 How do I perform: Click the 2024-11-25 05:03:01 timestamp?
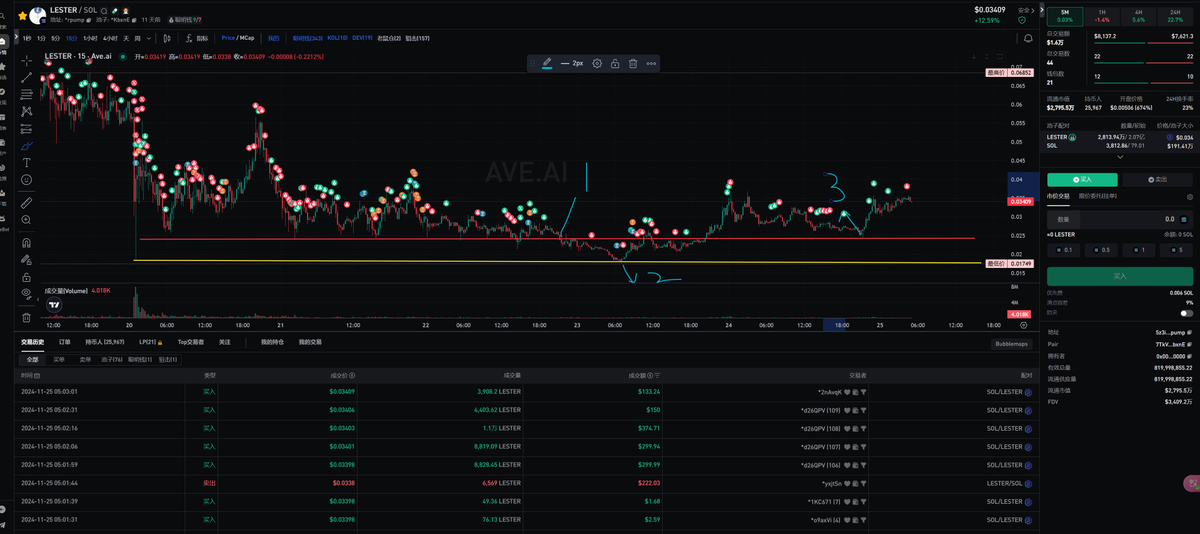point(49,392)
